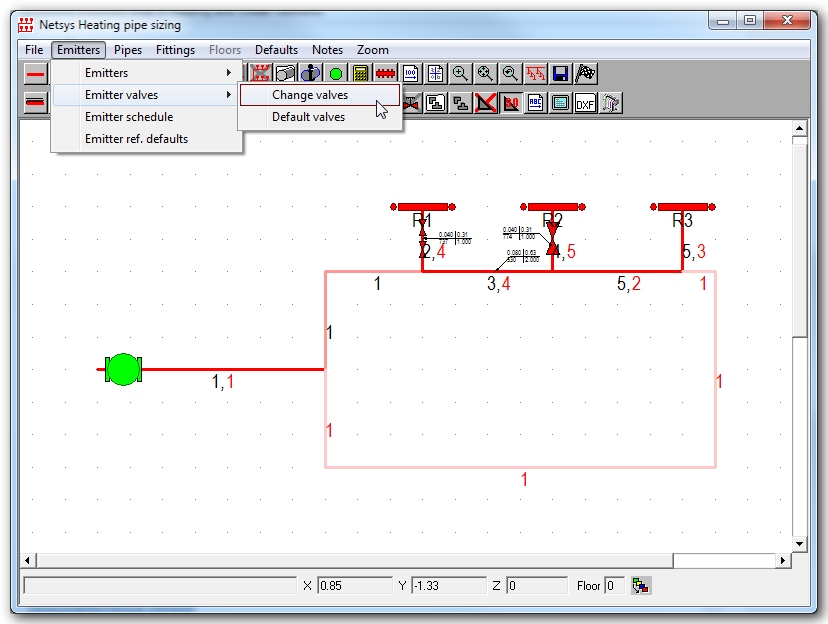Expand the Emitter valves submenu entry
The image size is (828, 624).
[x=146, y=95]
